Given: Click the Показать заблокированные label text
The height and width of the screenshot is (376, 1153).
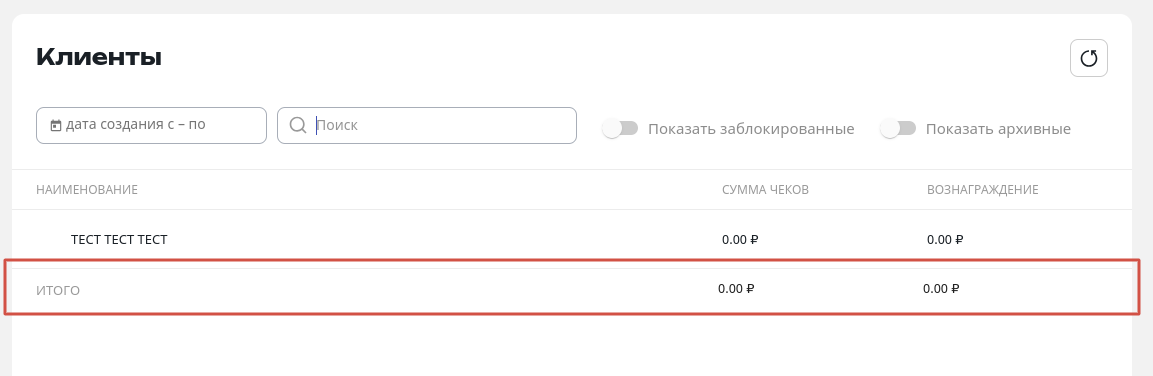Looking at the screenshot, I should (751, 129).
